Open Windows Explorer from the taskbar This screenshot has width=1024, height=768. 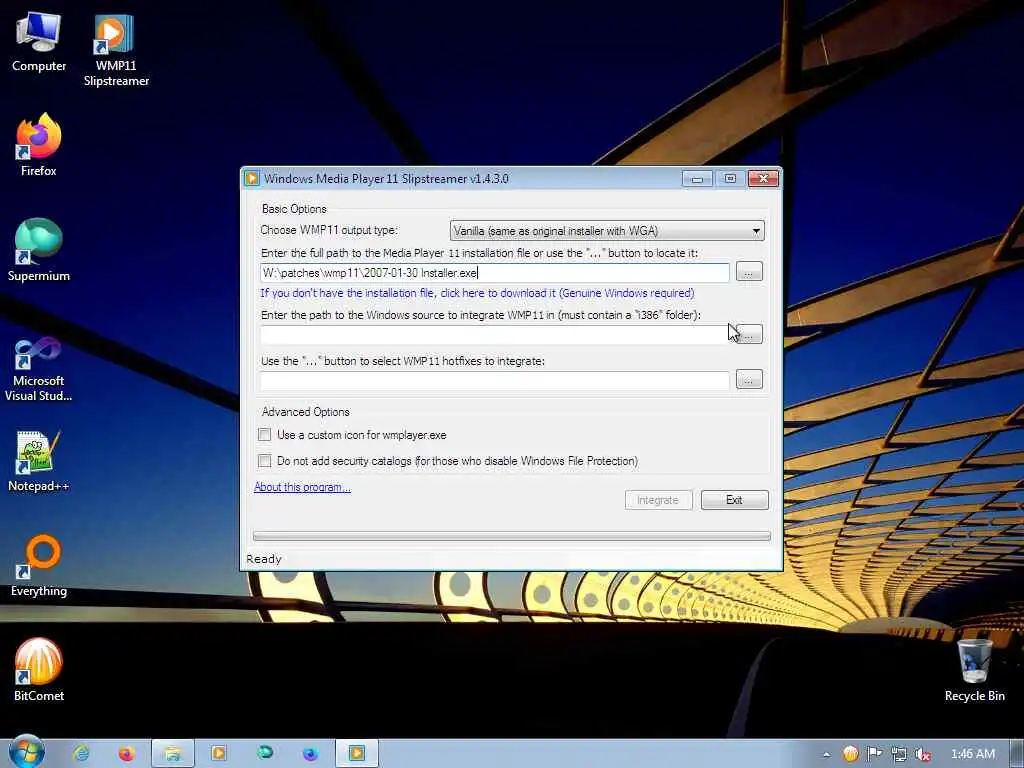pos(172,754)
